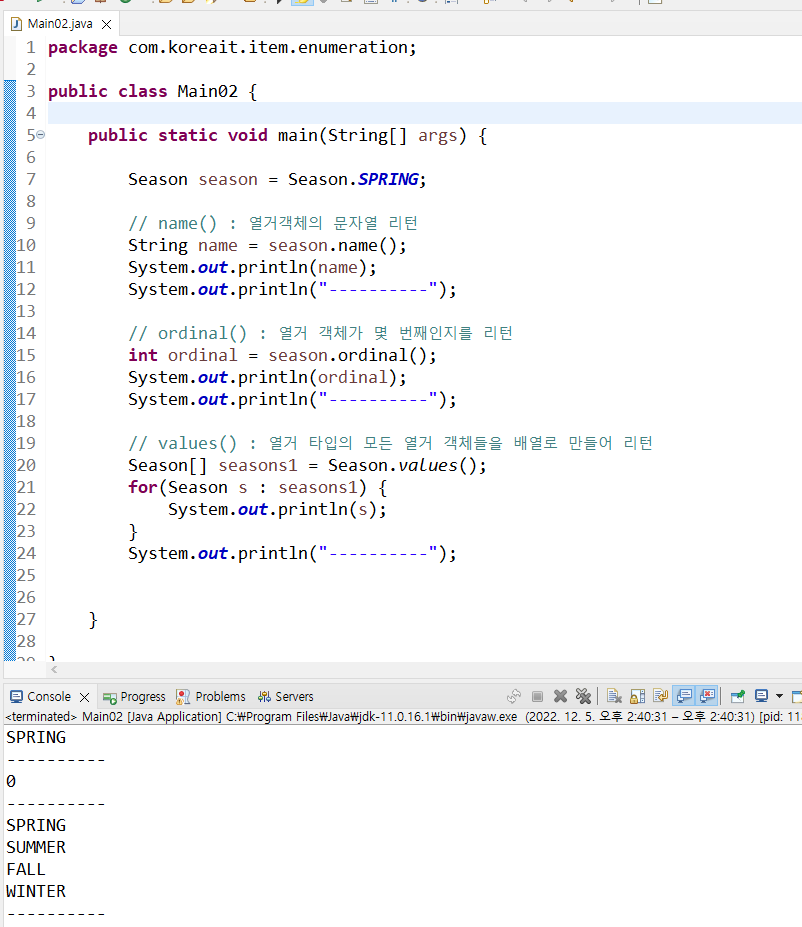The height and width of the screenshot is (927, 802).
Task: Toggle Show Console When Standard Out Changes
Action: (684, 696)
